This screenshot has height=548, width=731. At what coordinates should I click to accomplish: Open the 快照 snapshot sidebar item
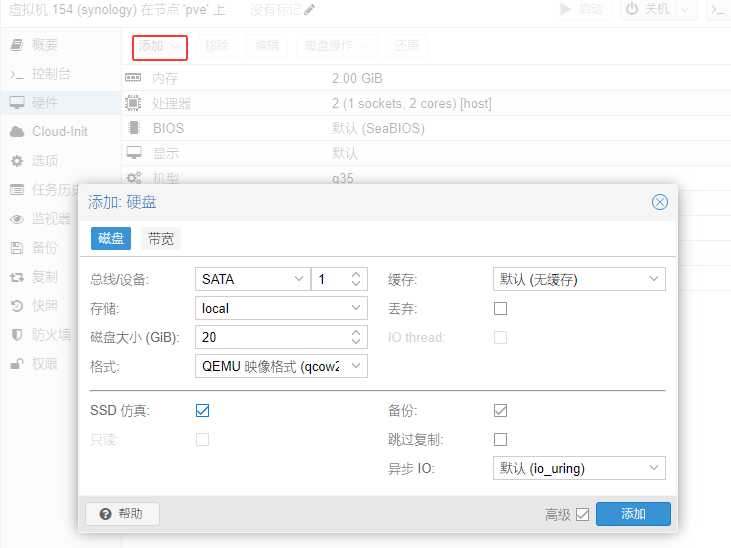[44, 305]
